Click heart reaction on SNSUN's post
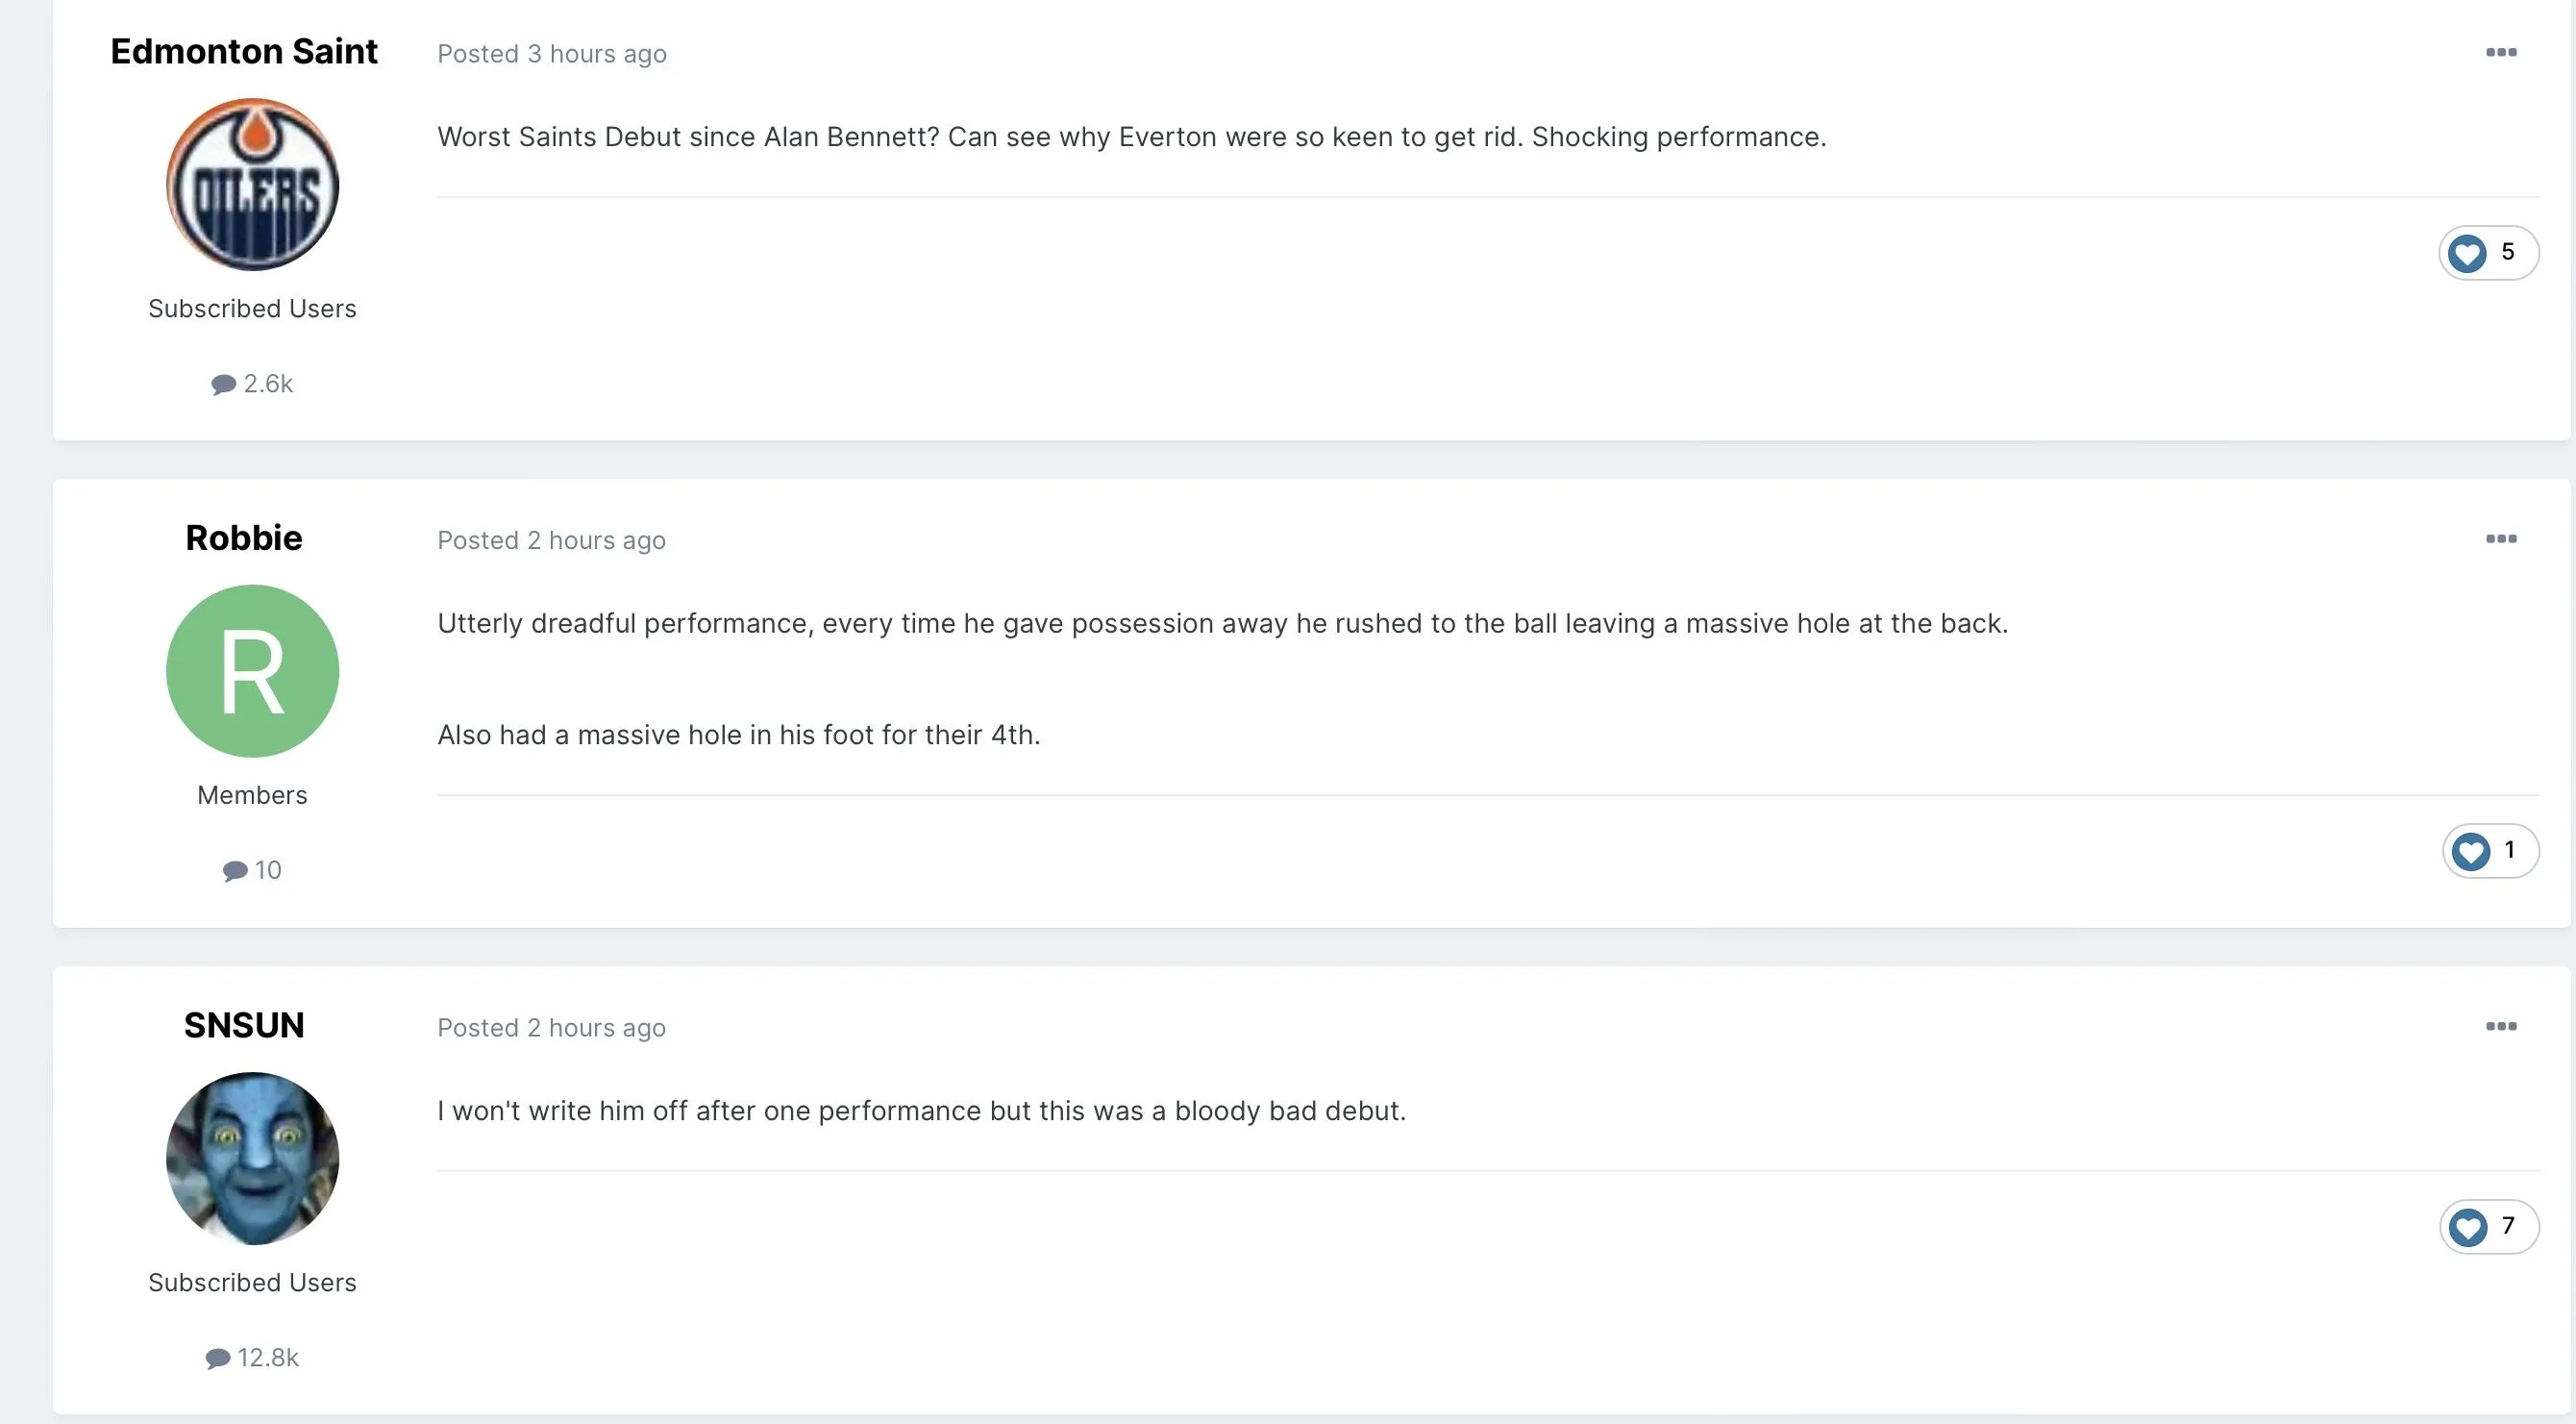The height and width of the screenshot is (1424, 2576). coord(2468,1227)
